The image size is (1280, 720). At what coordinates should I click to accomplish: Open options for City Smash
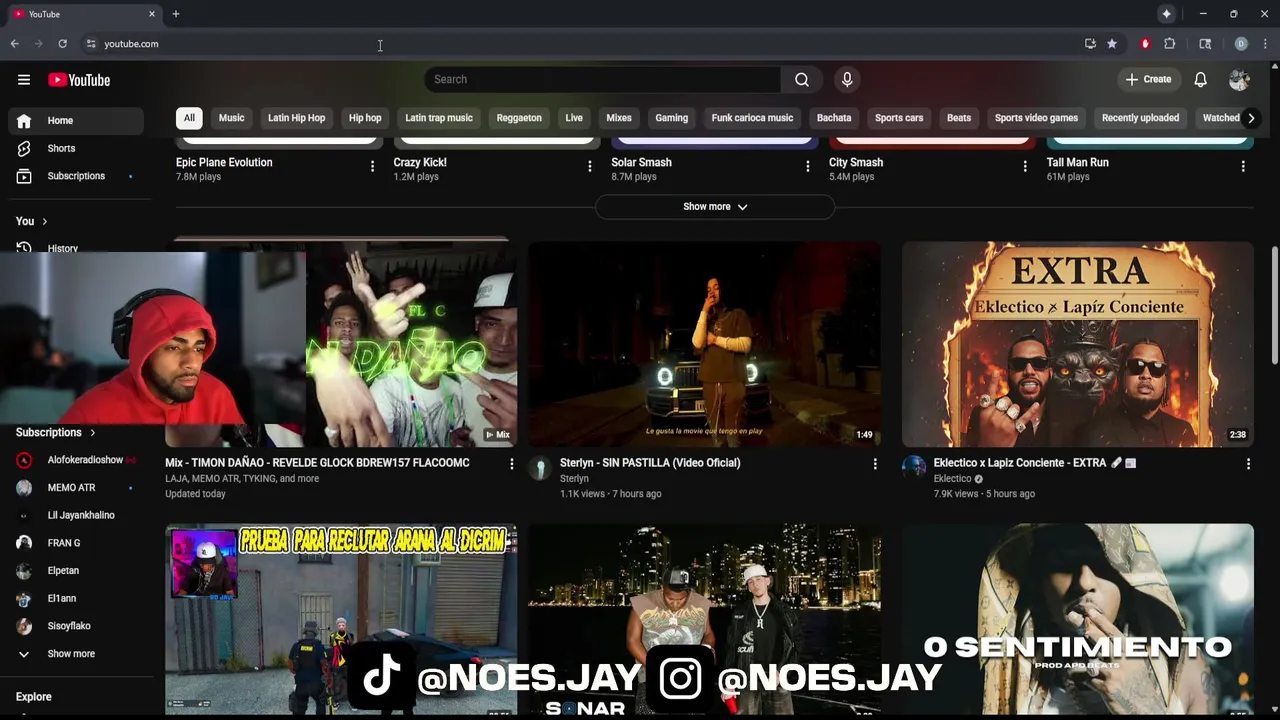(1025, 166)
